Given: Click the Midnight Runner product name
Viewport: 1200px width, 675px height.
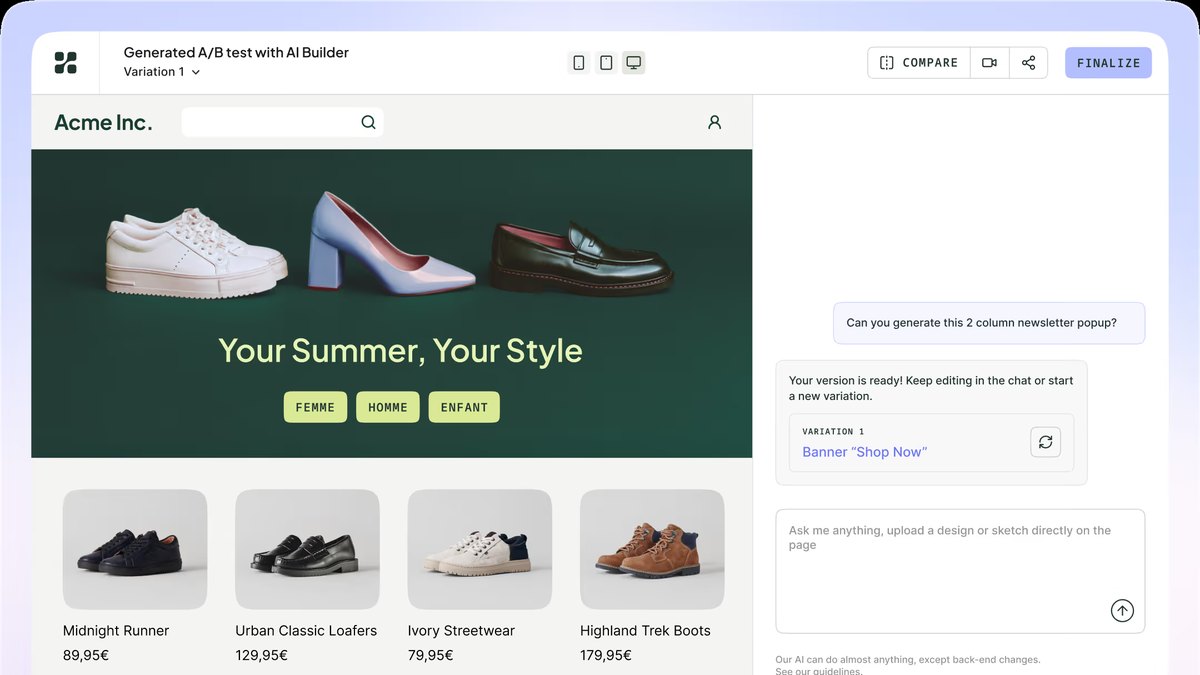Looking at the screenshot, I should tap(116, 631).
